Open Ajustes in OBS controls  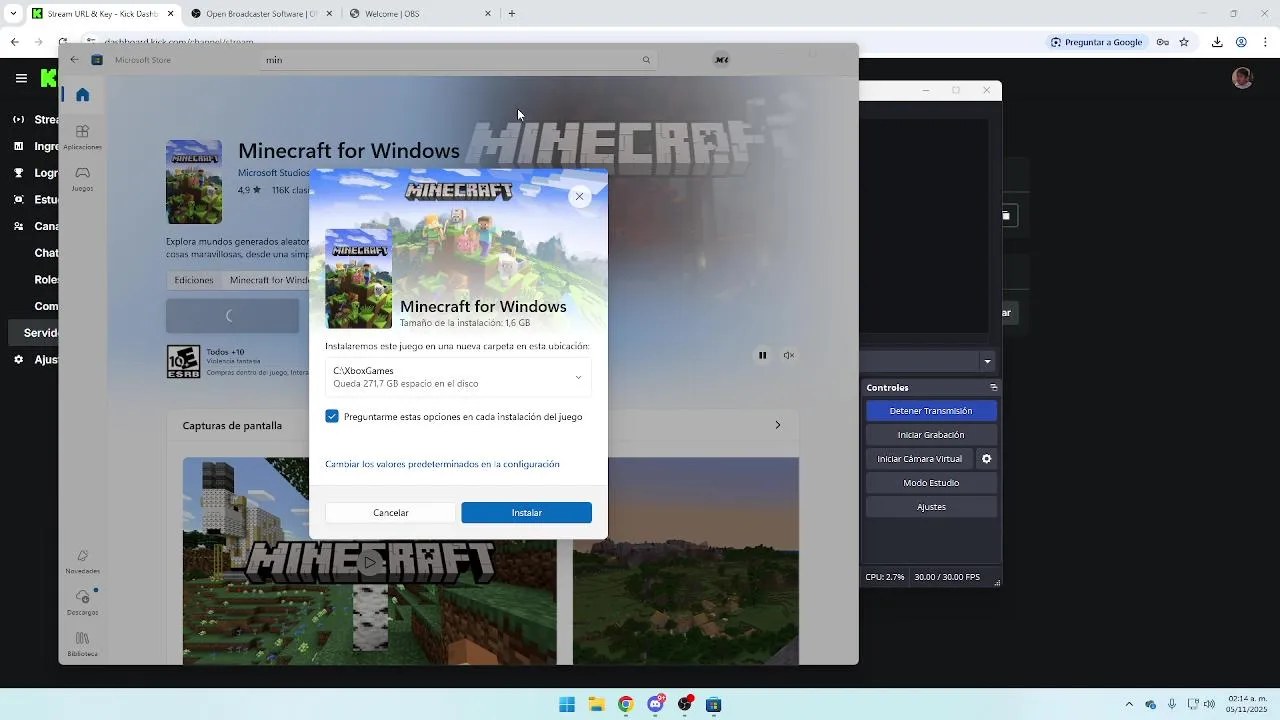931,507
